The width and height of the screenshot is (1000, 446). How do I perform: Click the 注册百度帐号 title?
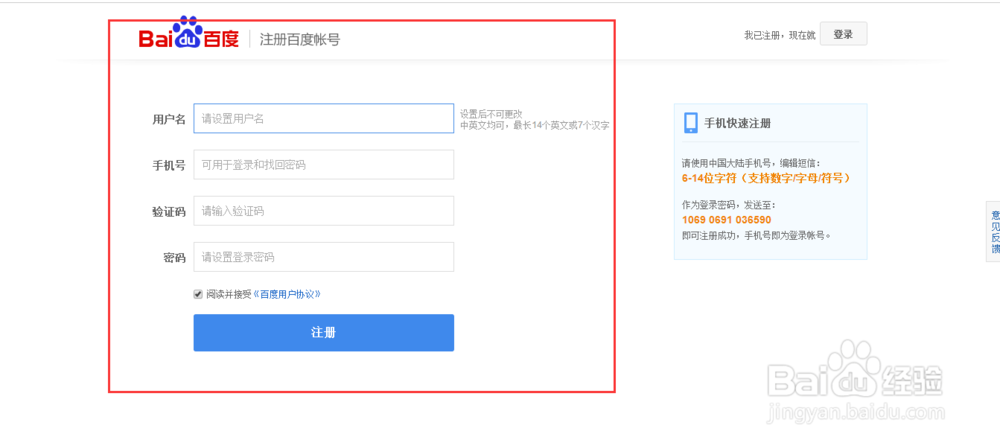point(300,40)
